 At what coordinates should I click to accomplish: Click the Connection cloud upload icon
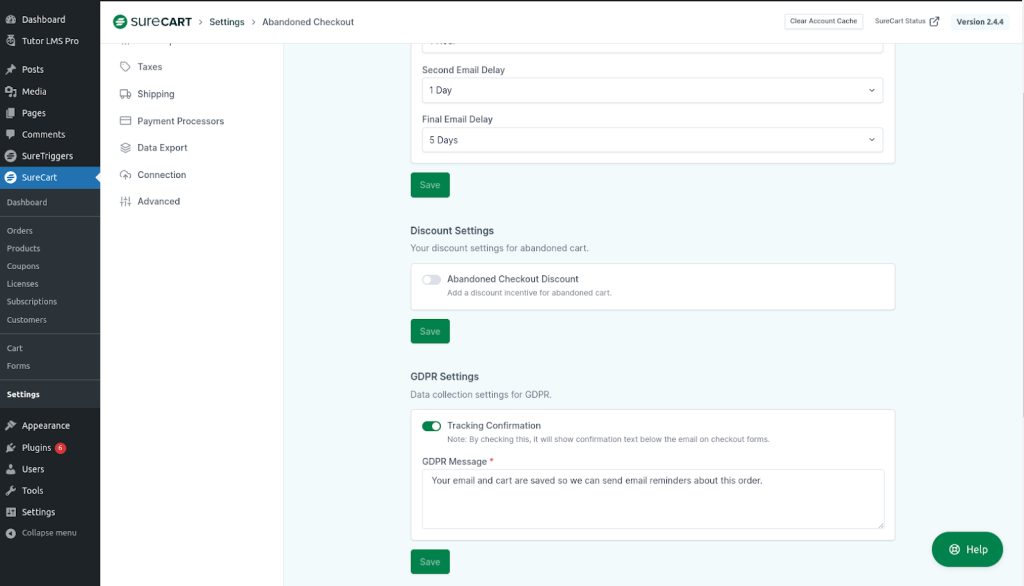[125, 175]
